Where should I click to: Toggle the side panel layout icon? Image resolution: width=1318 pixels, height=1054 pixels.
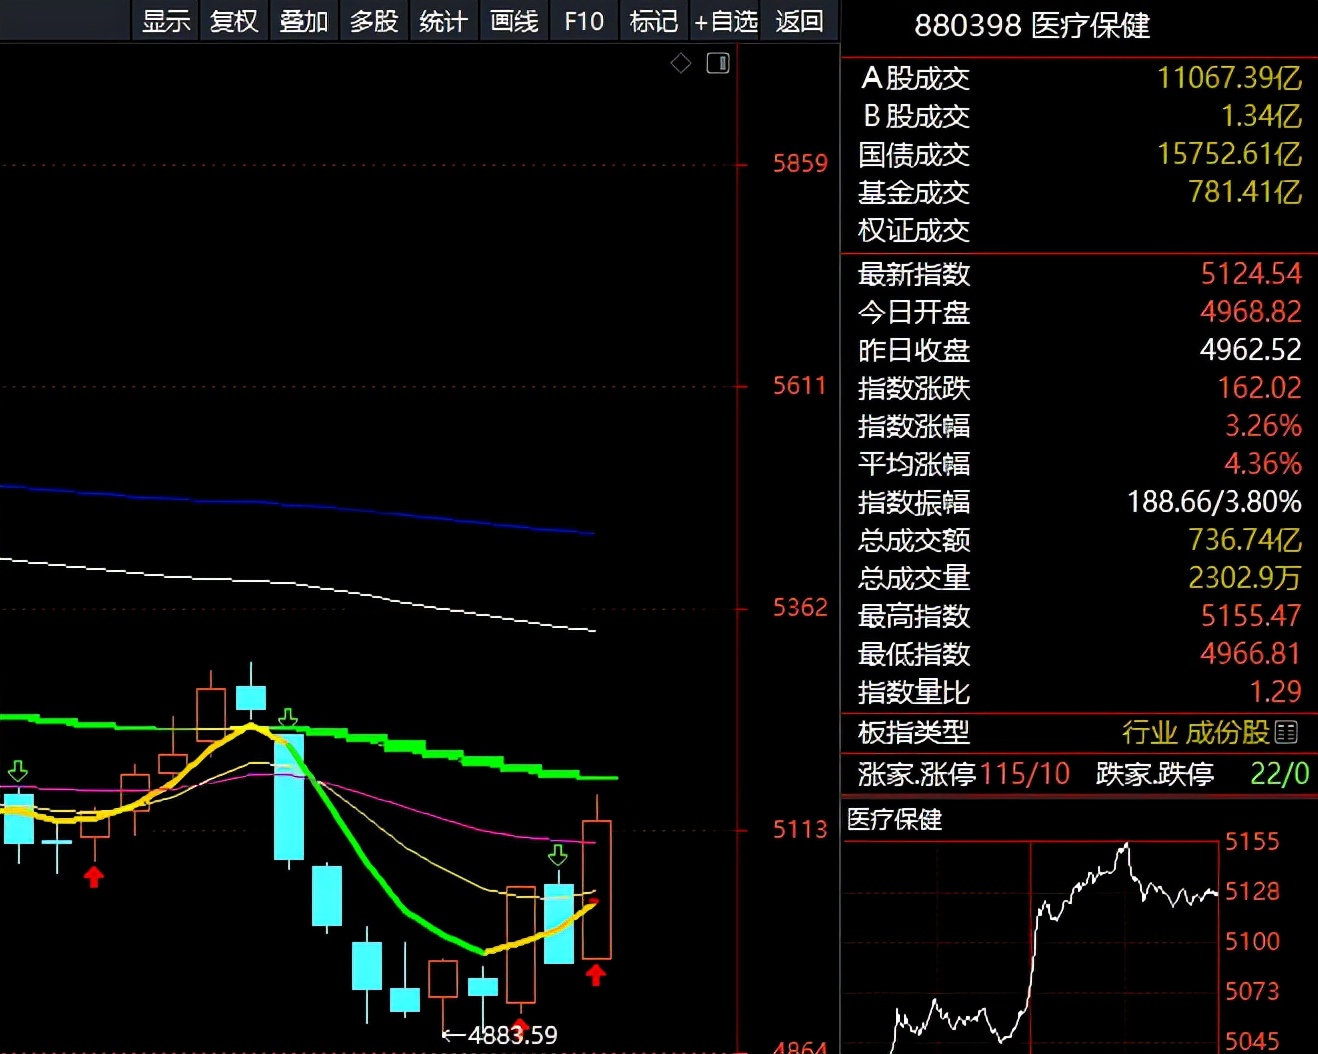coord(718,63)
